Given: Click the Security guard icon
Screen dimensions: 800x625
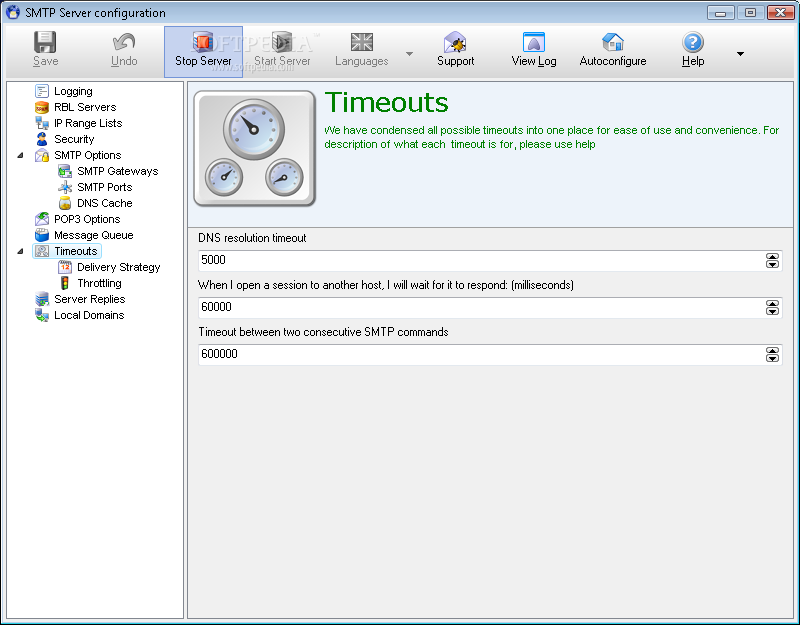Looking at the screenshot, I should (42, 139).
